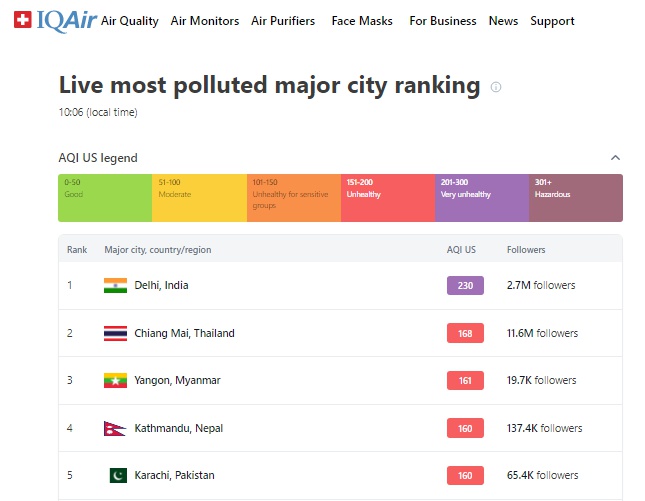Open the Support page
645x501 pixels.
pyautogui.click(x=552, y=21)
